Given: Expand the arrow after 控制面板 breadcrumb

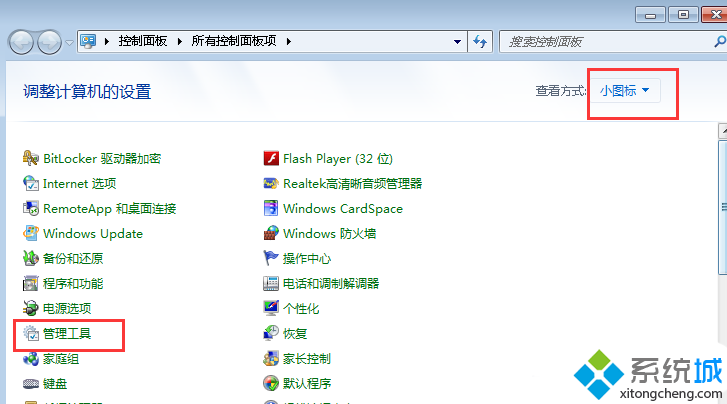Looking at the screenshot, I should click(x=179, y=42).
